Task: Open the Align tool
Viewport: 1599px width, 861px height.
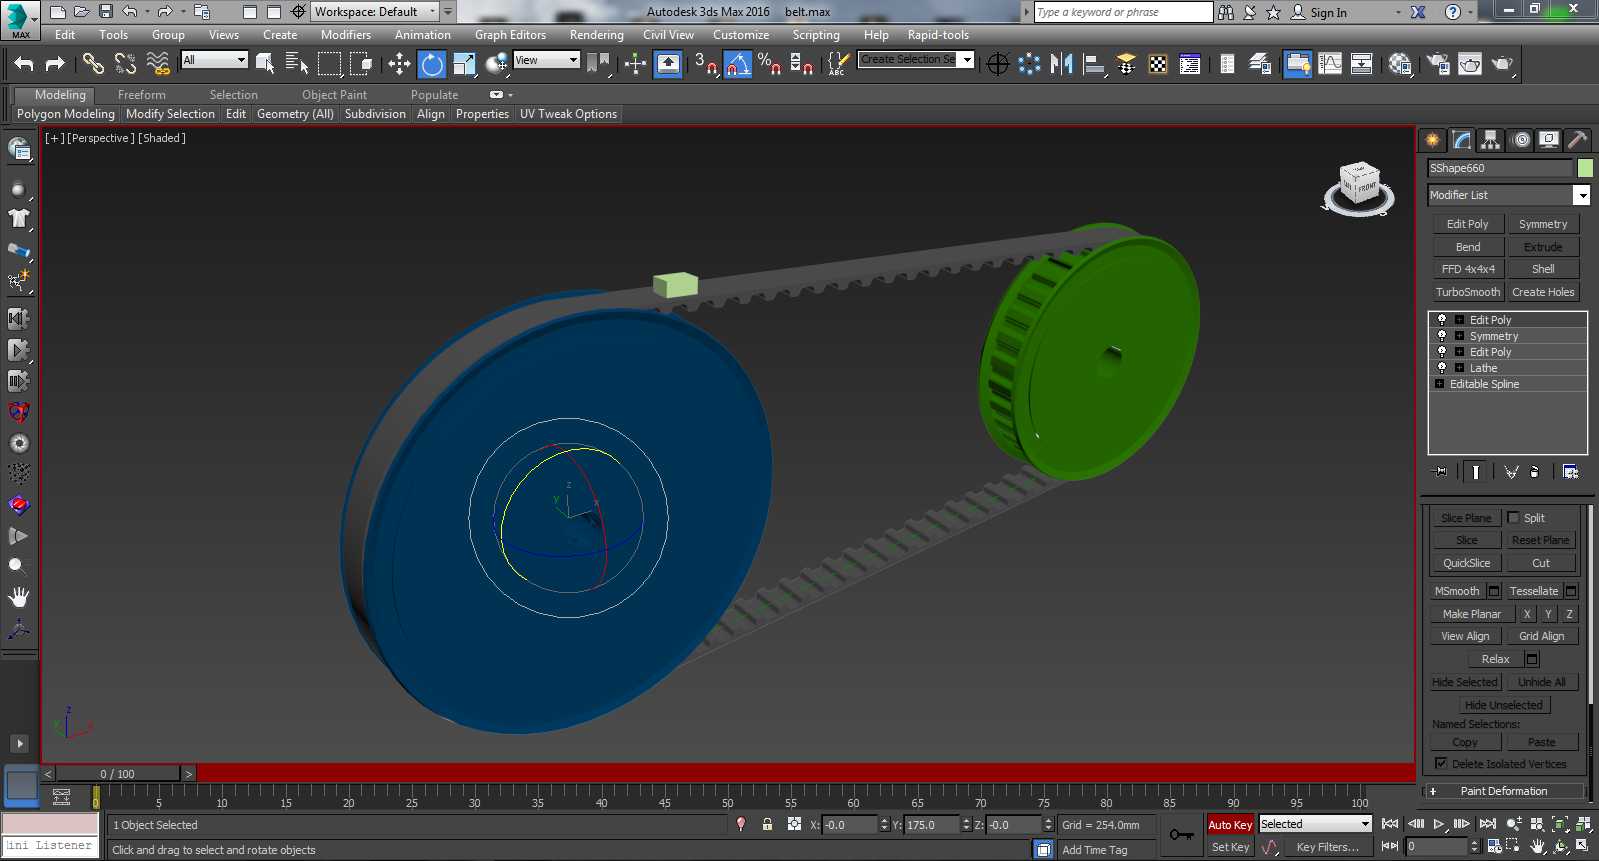Action: coord(1094,64)
